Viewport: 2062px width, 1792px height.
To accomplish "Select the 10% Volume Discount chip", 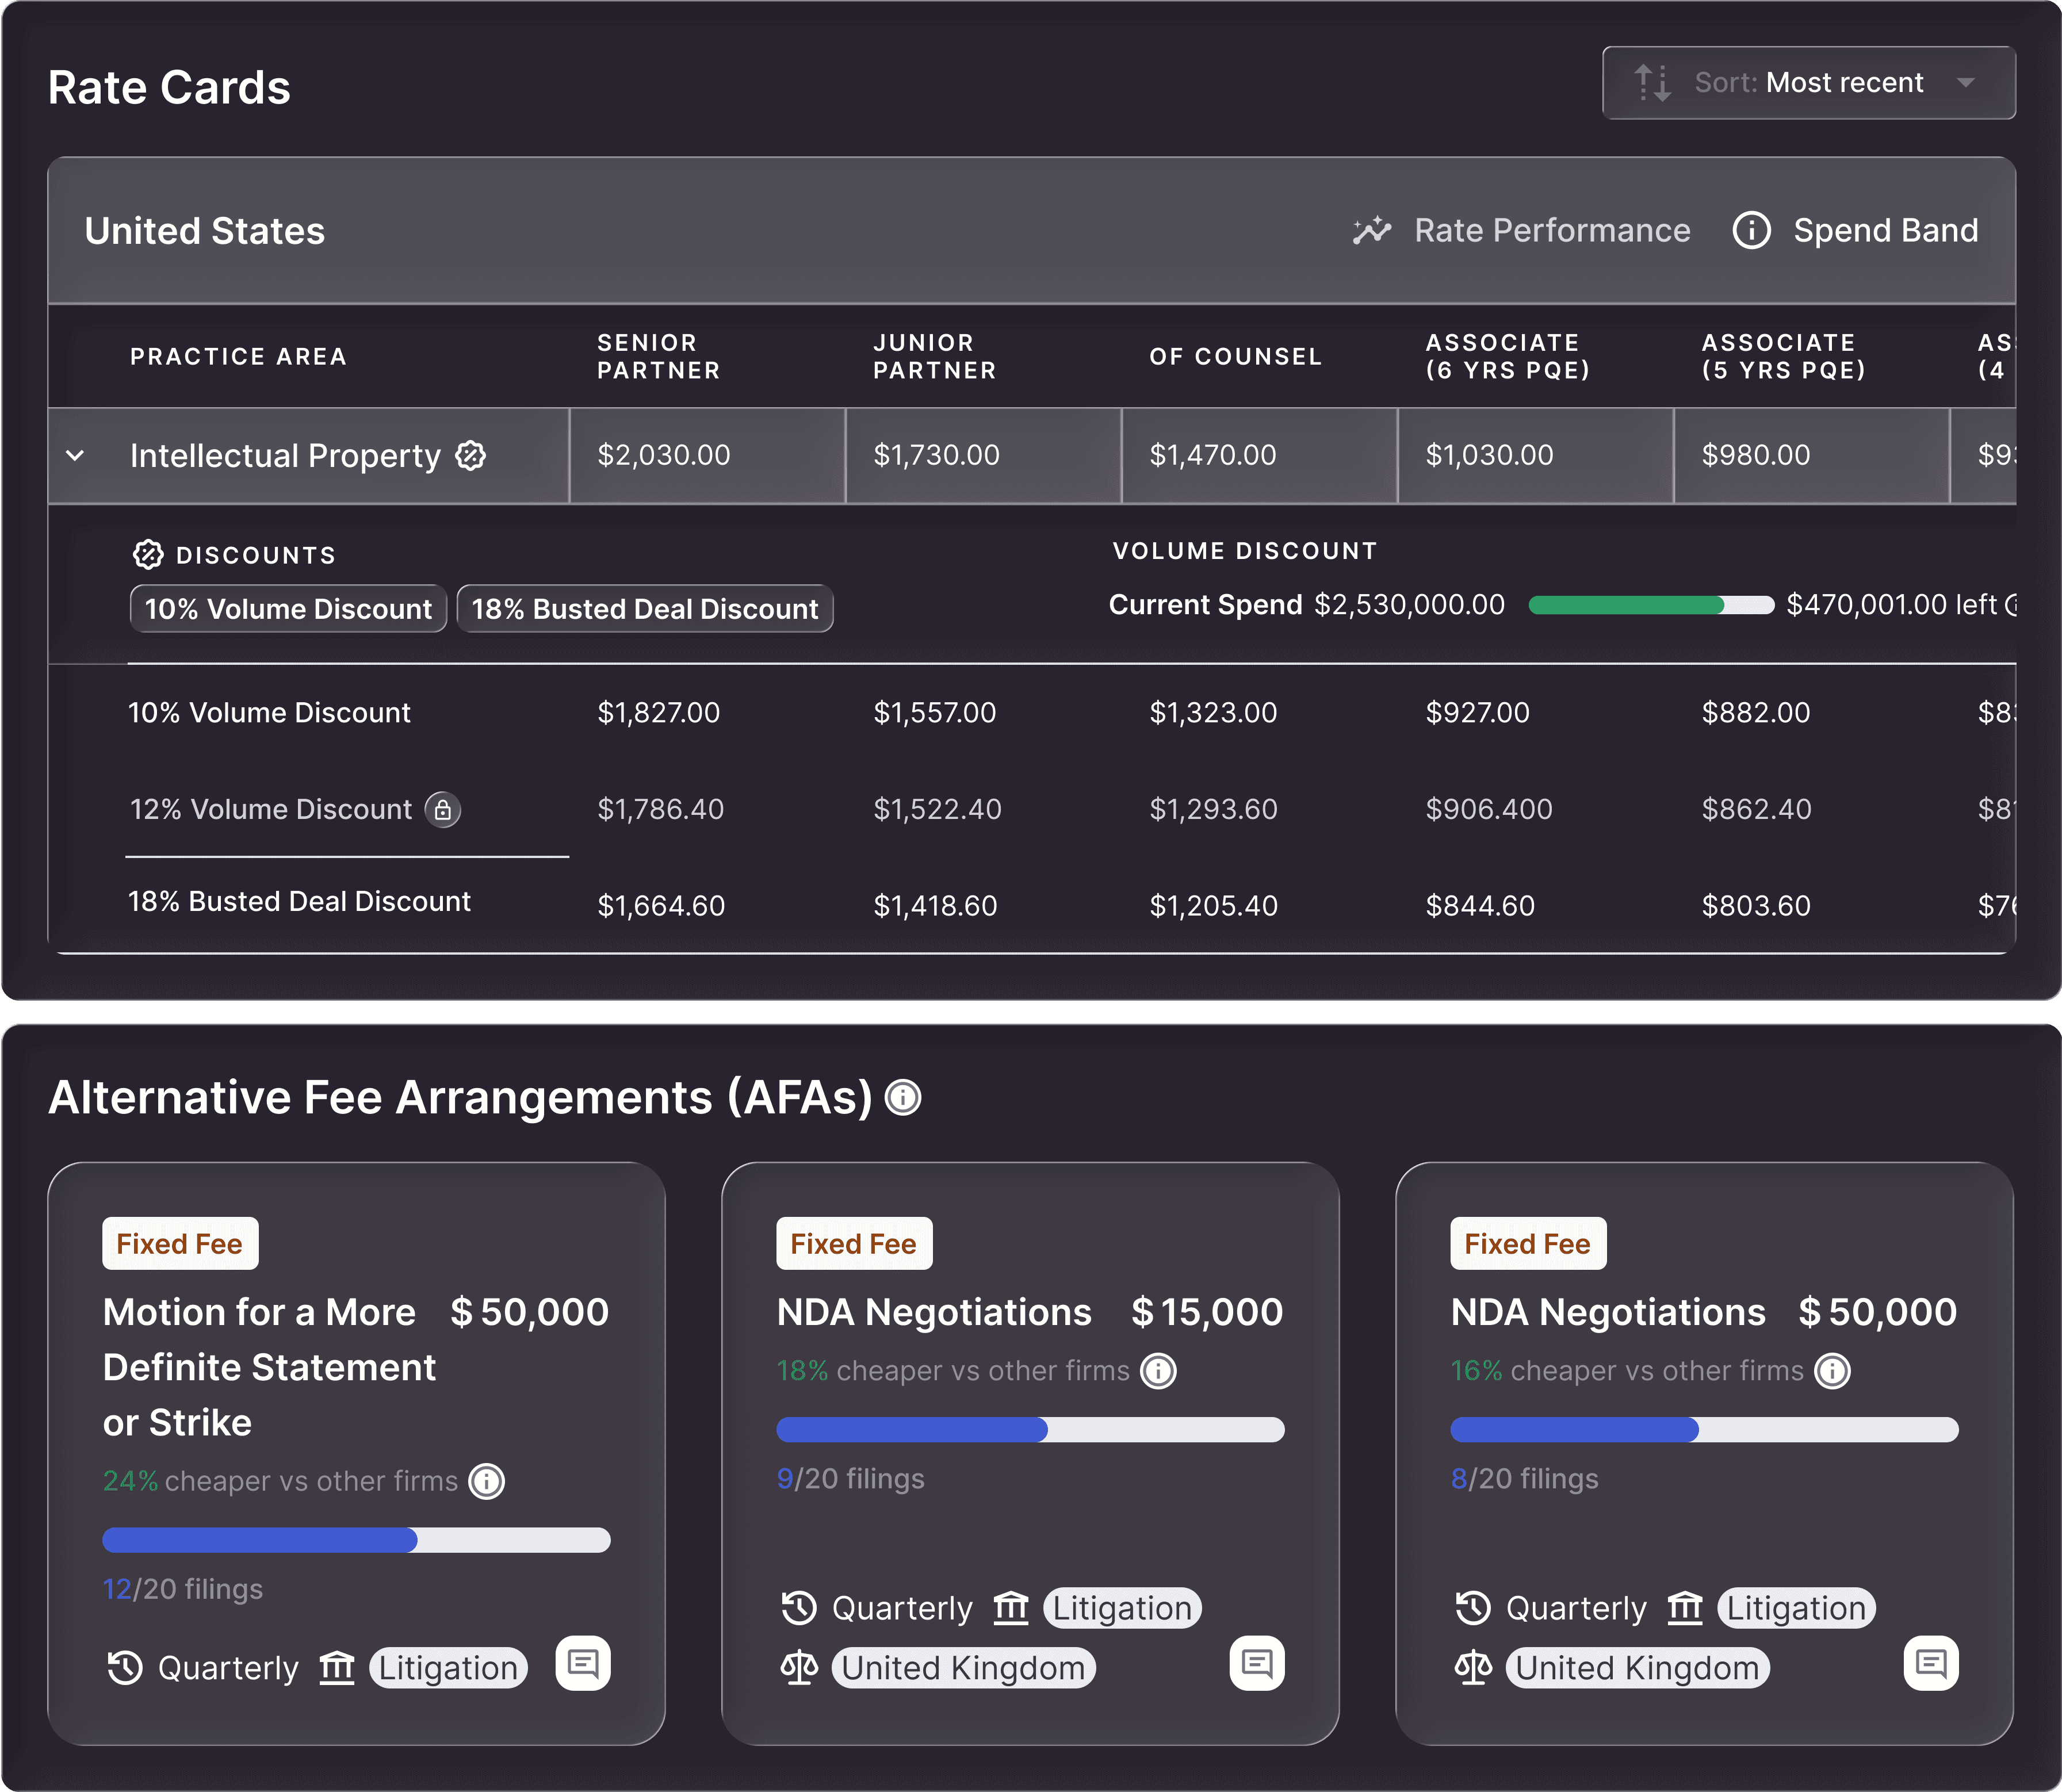I will pos(288,609).
